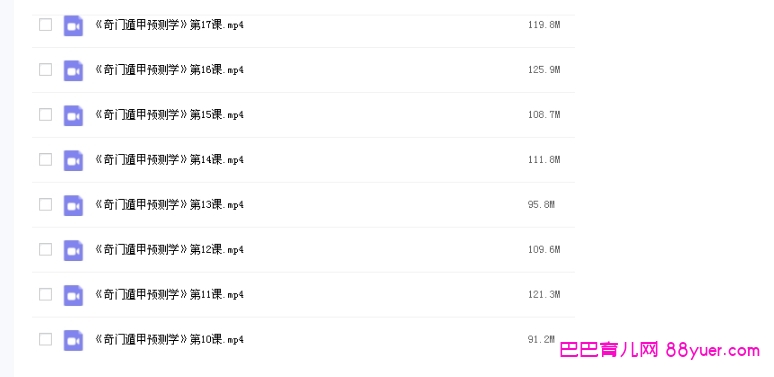Enable the checkbox next to 第10课.mp4

tap(45, 339)
